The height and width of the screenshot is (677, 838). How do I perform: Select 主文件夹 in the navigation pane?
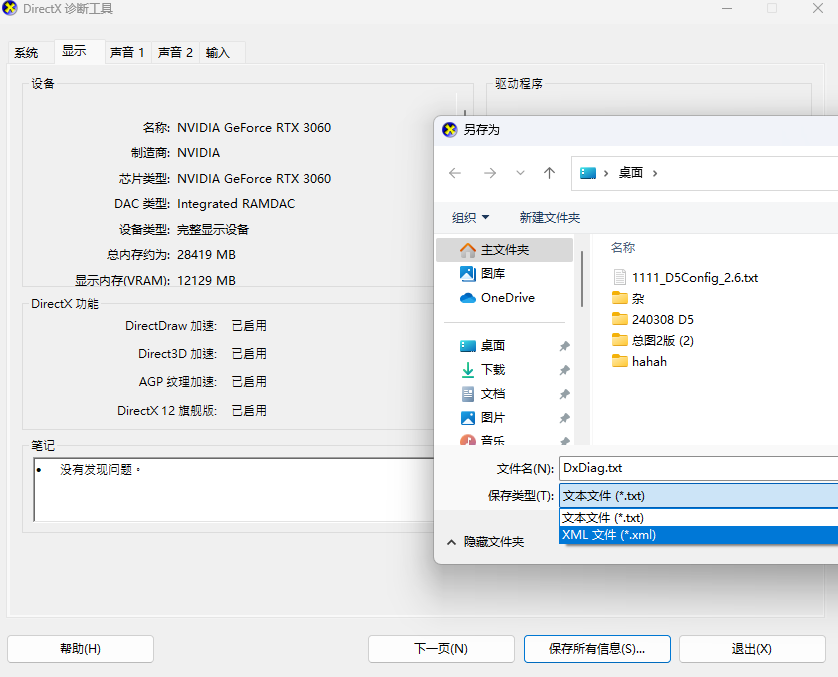point(505,250)
